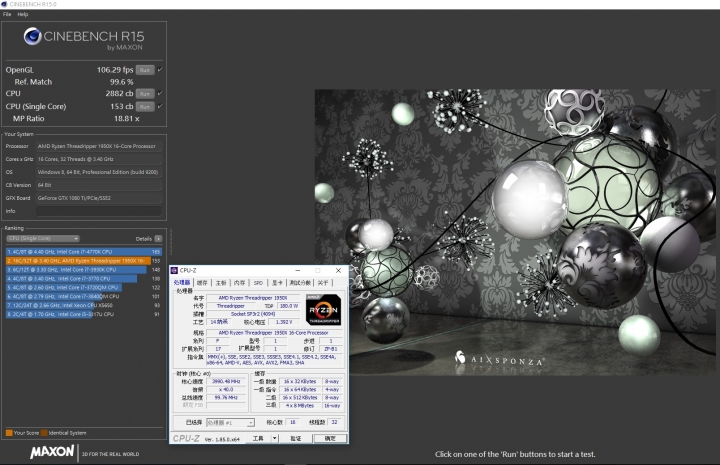Open the Help menu
This screenshot has width=720, height=465.
pyautogui.click(x=23, y=14)
